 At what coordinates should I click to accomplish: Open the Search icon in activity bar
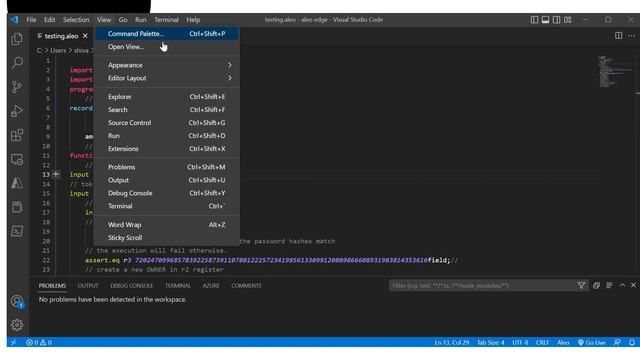tap(17, 62)
